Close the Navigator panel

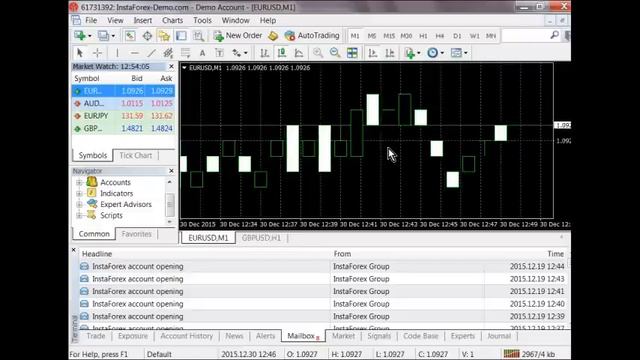click(x=171, y=171)
